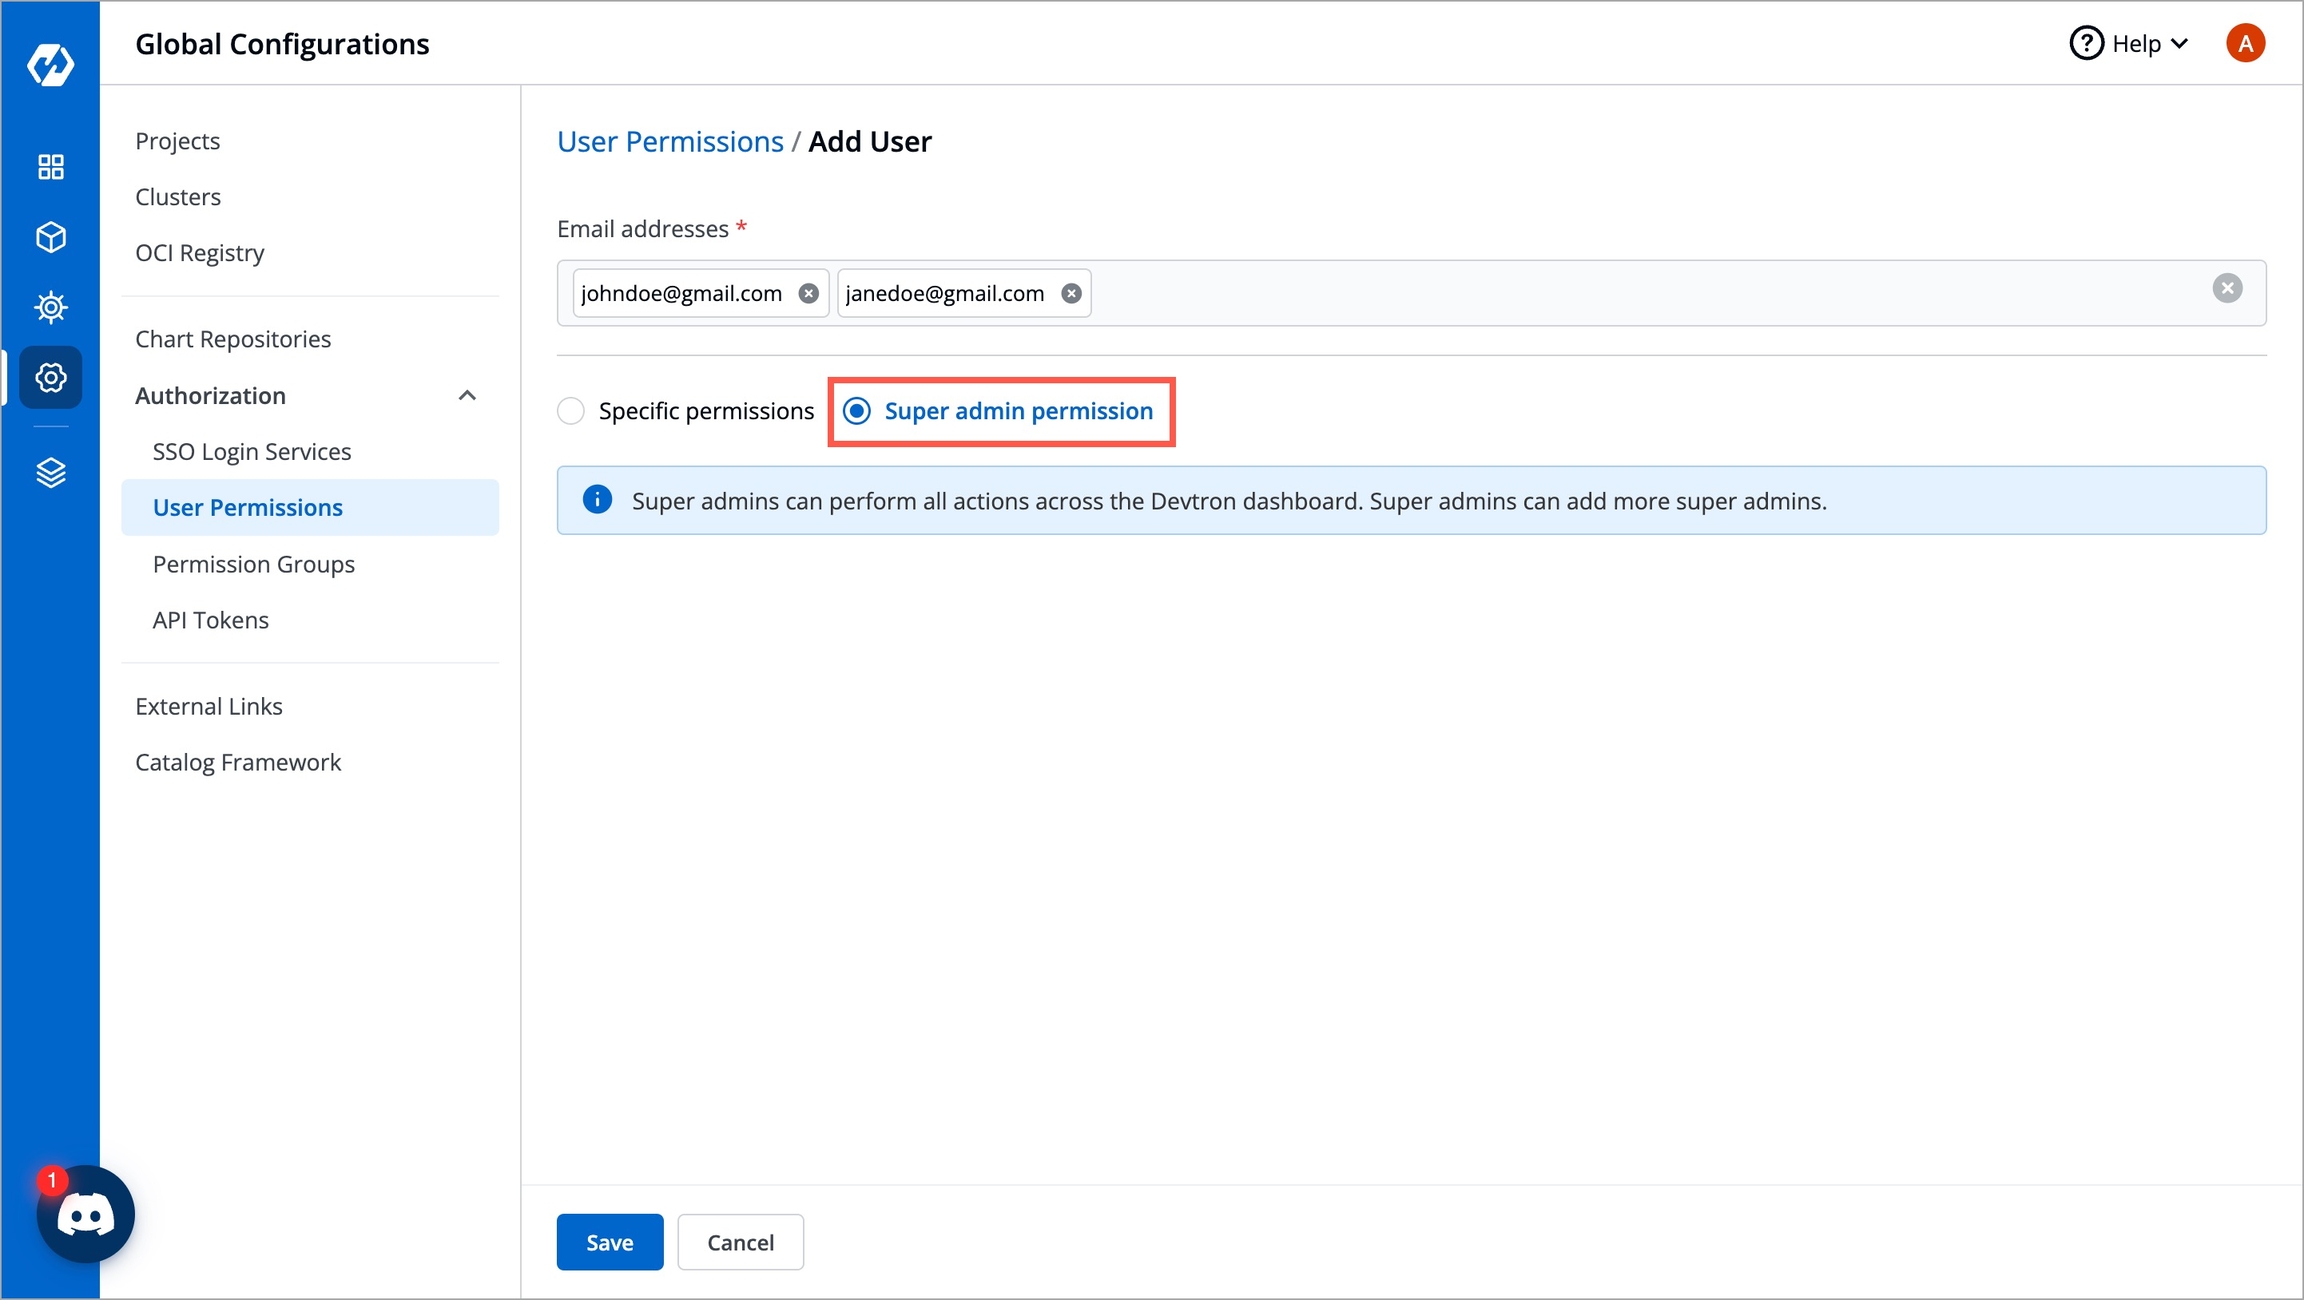Click the Super admins info message text
The width and height of the screenshot is (2304, 1300).
[x=1229, y=501]
